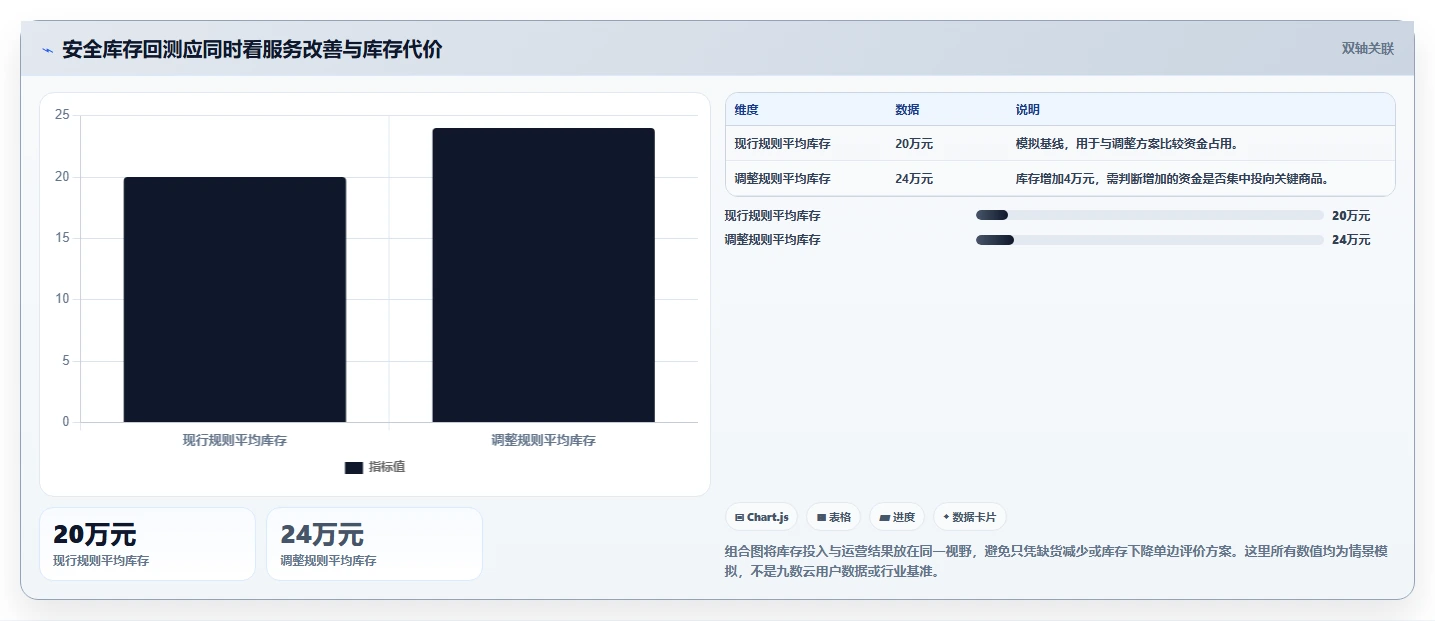Screen dimensions: 1435x621
Task: Click the panel title 安全库存回测应同时看服务改善与库存代价
Action: pyautogui.click(x=252, y=49)
